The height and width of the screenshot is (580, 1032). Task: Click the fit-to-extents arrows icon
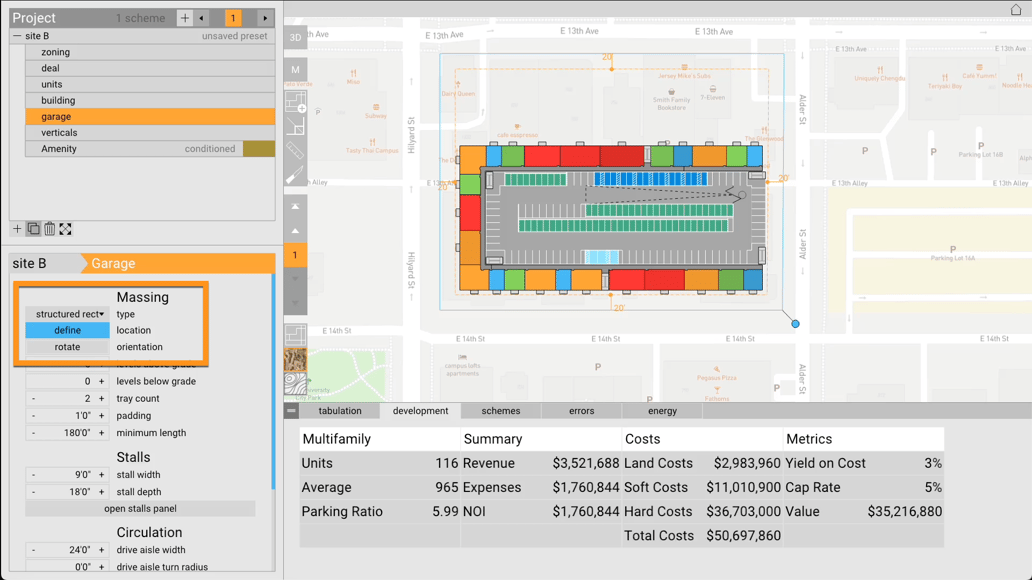pyautogui.click(x=65, y=229)
